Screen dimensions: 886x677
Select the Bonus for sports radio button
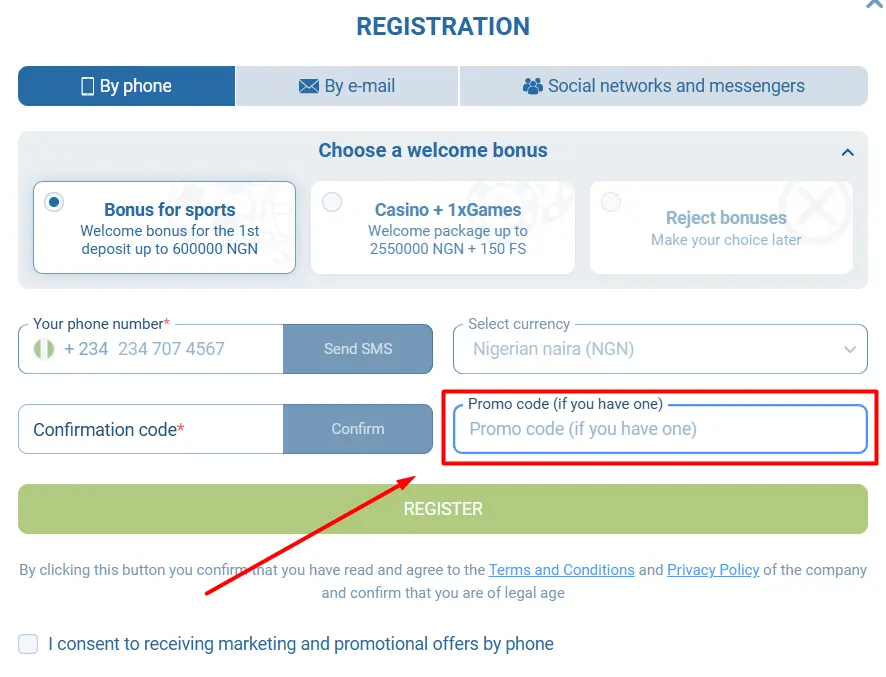[x=54, y=202]
